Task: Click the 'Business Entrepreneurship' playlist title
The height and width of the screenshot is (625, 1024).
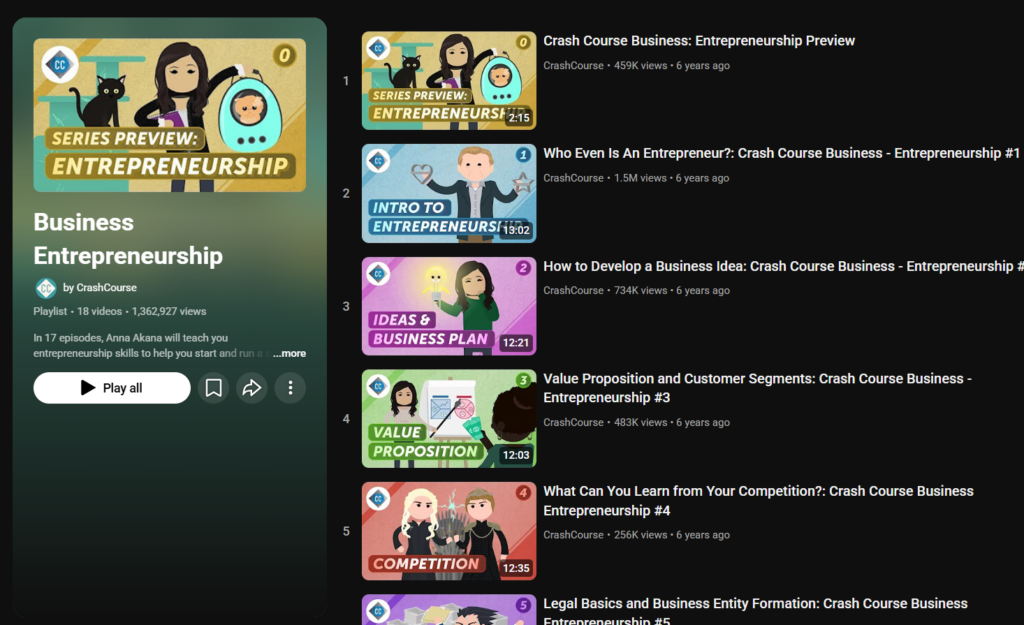Action: click(128, 239)
